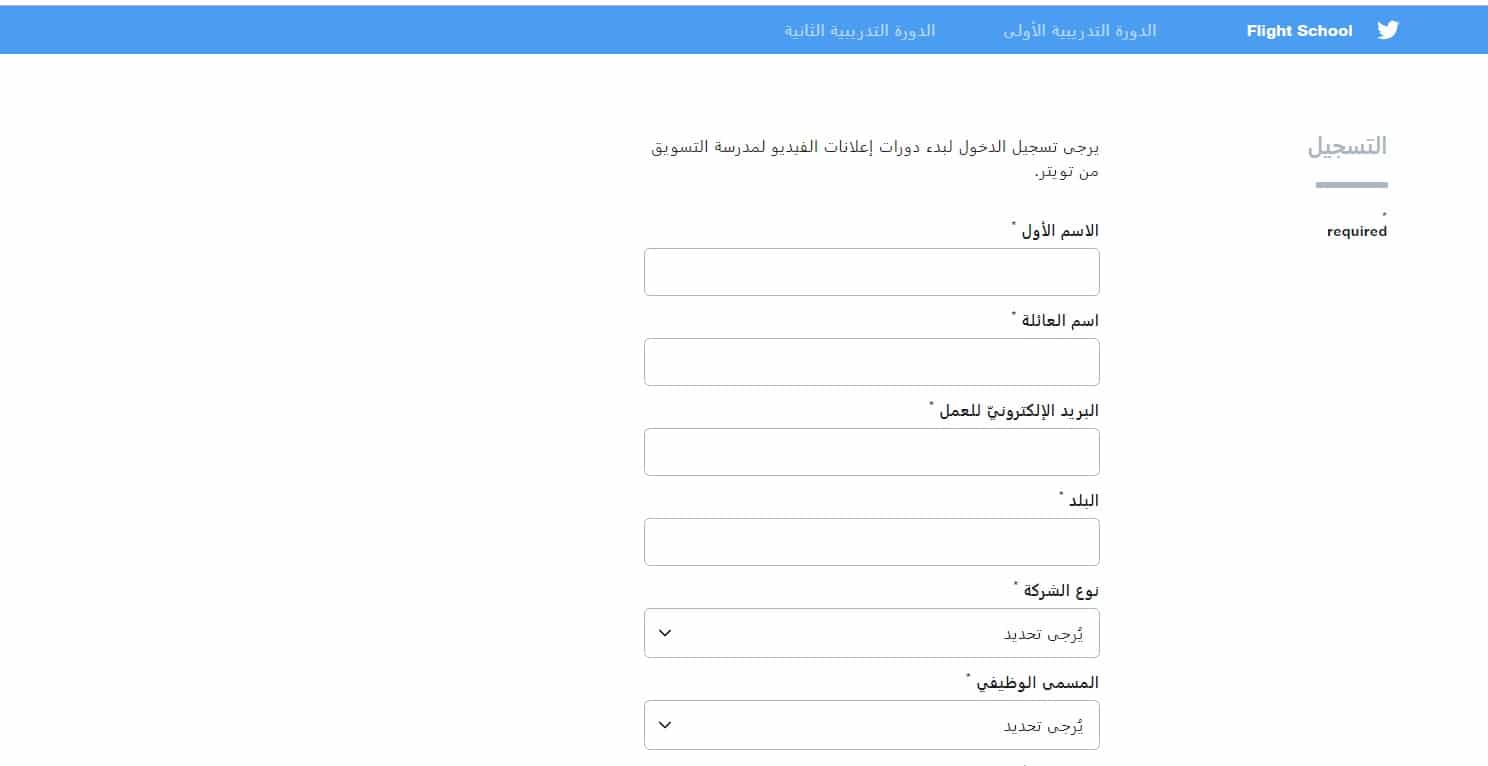The height and width of the screenshot is (766, 1488).
Task: Click the البريد الإلكترونيّ للعمل label
Action: 1018,411
